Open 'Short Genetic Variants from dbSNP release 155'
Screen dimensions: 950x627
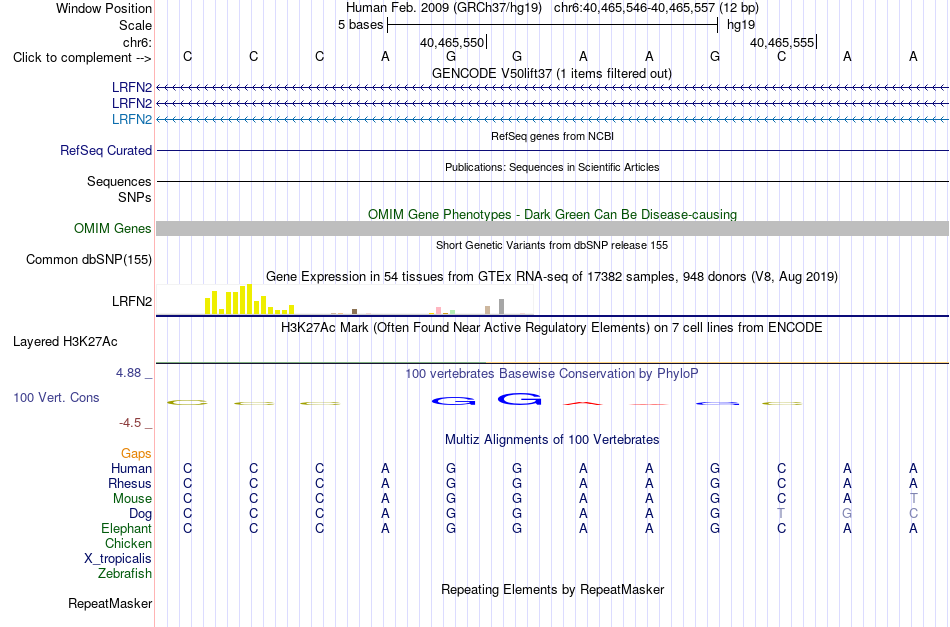[552, 245]
